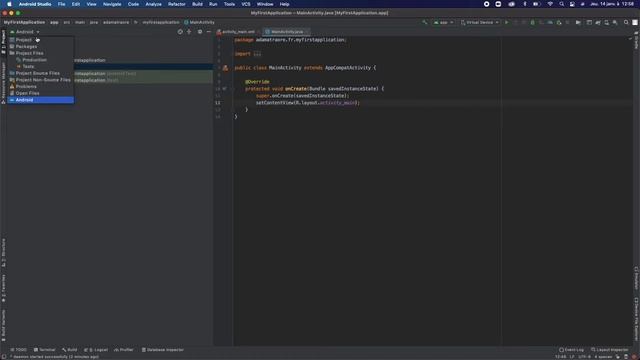This screenshot has width=640, height=360.
Task: Open the Apple menu
Action: pos(9,4)
